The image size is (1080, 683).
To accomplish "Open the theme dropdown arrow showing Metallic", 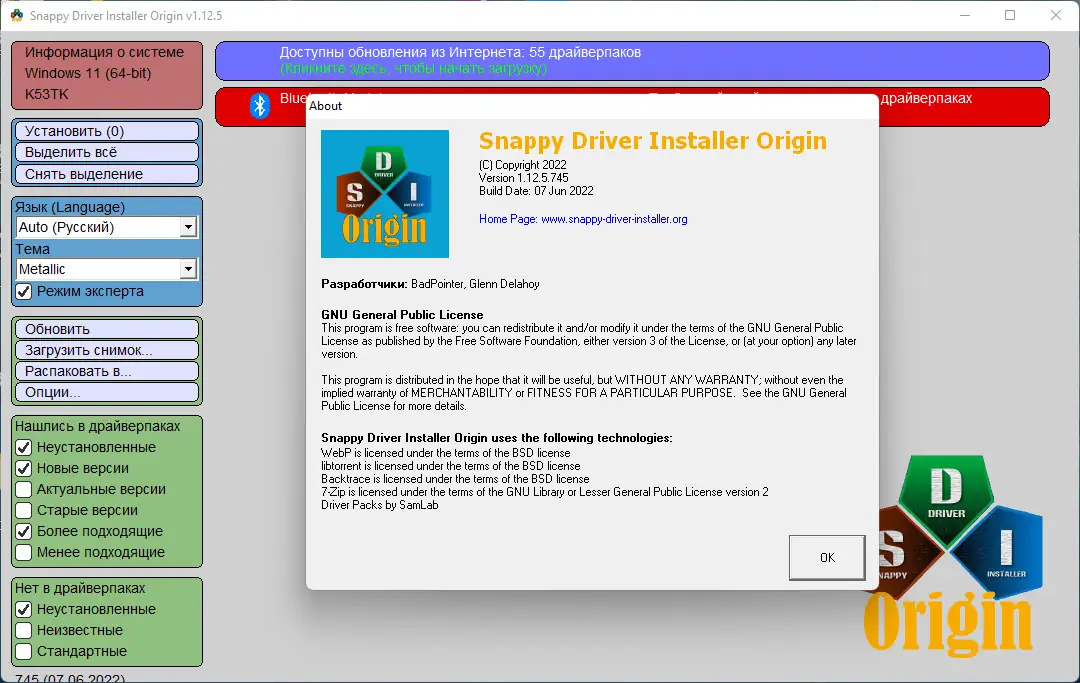I will tap(188, 269).
